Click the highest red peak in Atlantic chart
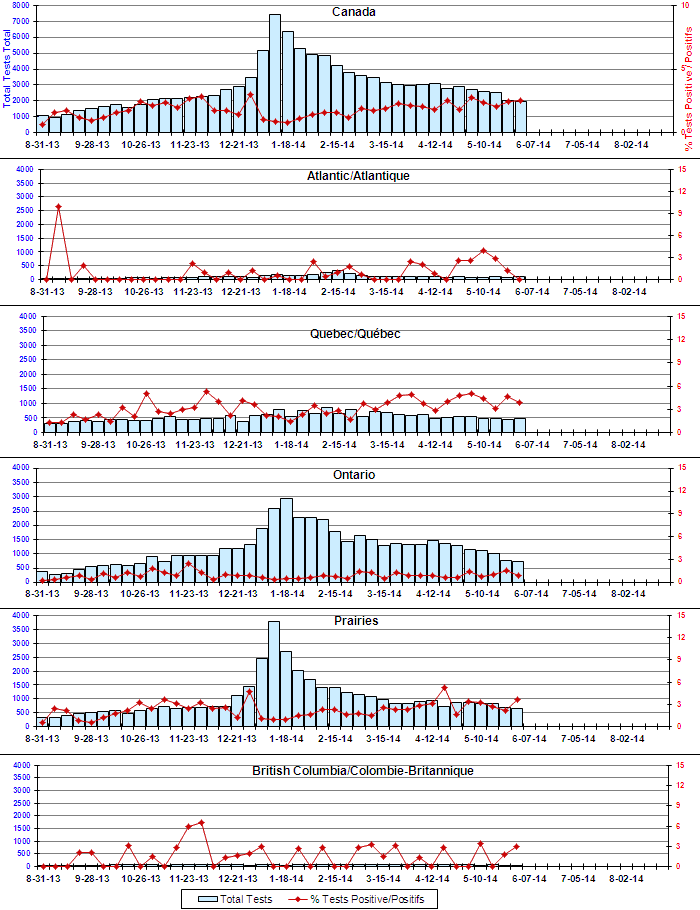This screenshot has width=700, height=910. coord(59,206)
